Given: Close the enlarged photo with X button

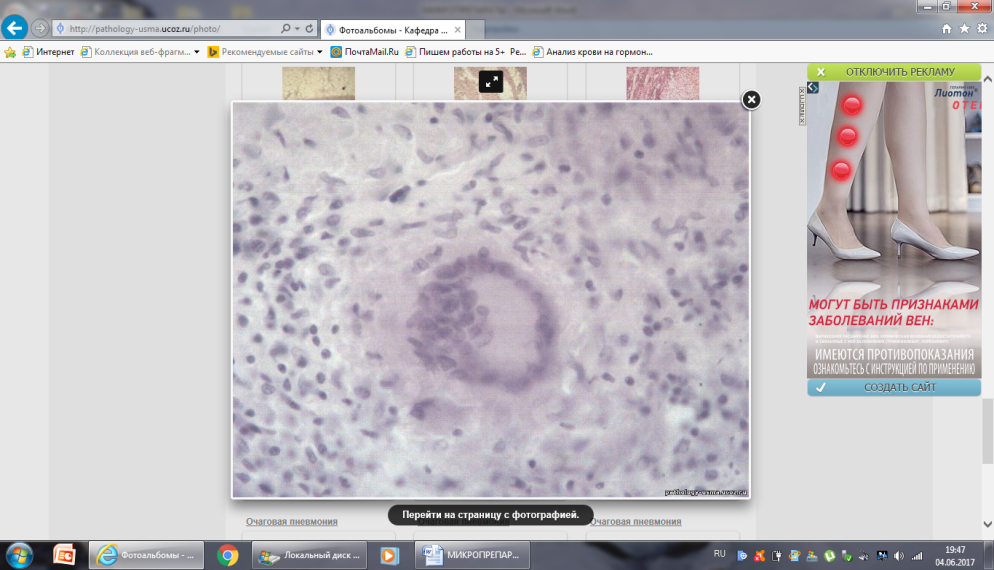Looking at the screenshot, I should pos(751,100).
